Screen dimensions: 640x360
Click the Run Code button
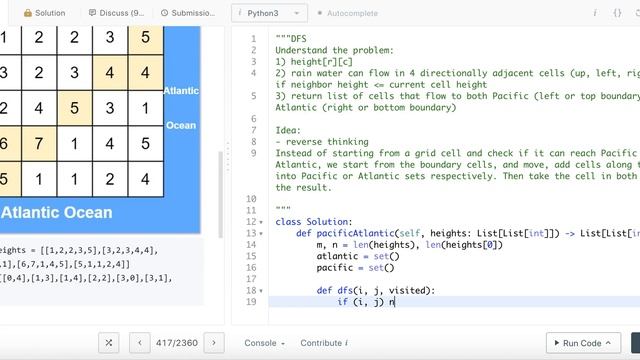click(x=583, y=343)
